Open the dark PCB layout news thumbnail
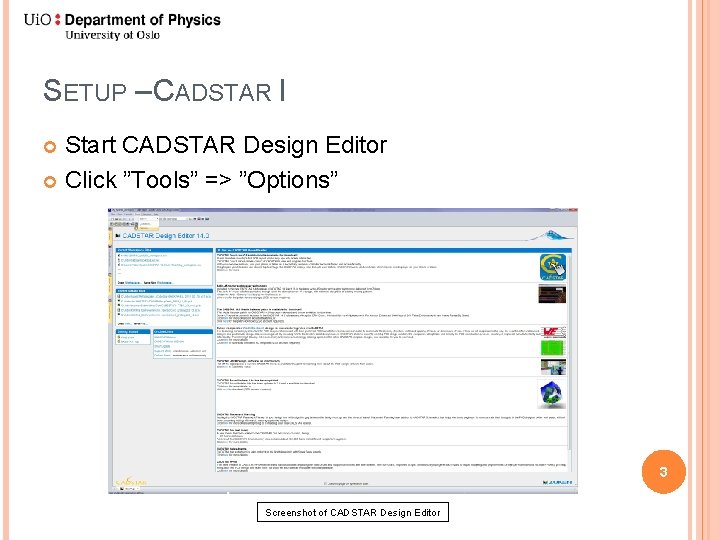Viewport: 720px width, 540px height. [552, 294]
